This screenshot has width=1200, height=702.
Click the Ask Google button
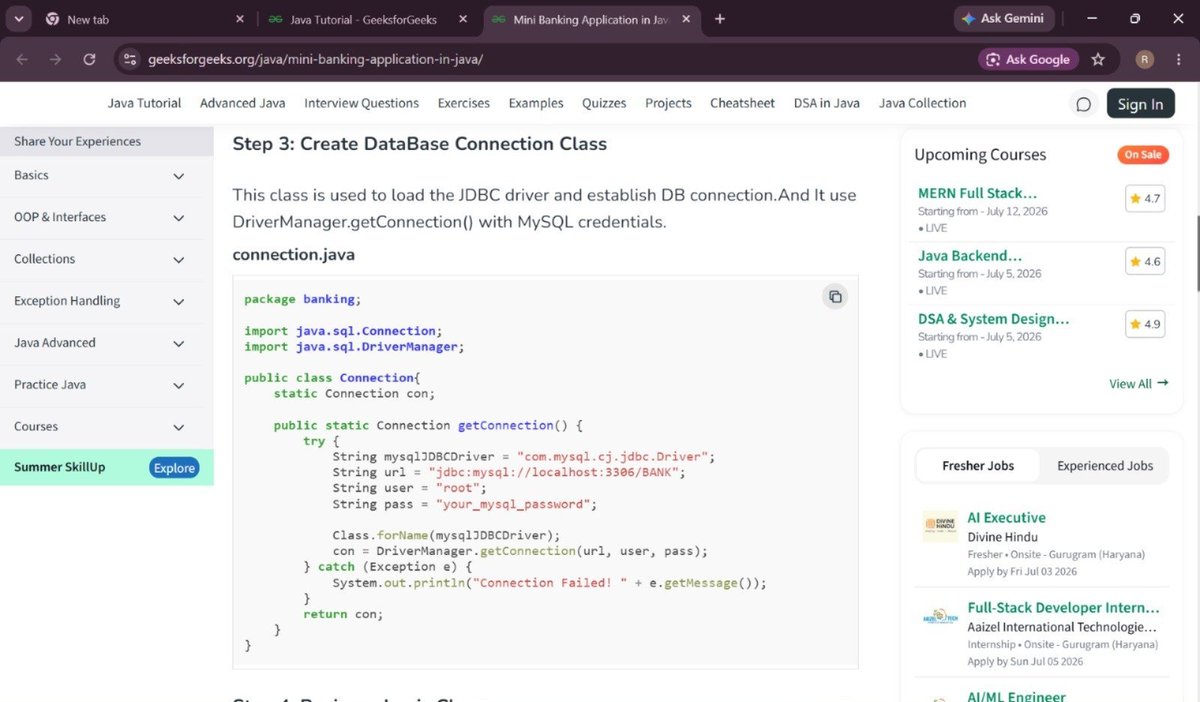1028,59
